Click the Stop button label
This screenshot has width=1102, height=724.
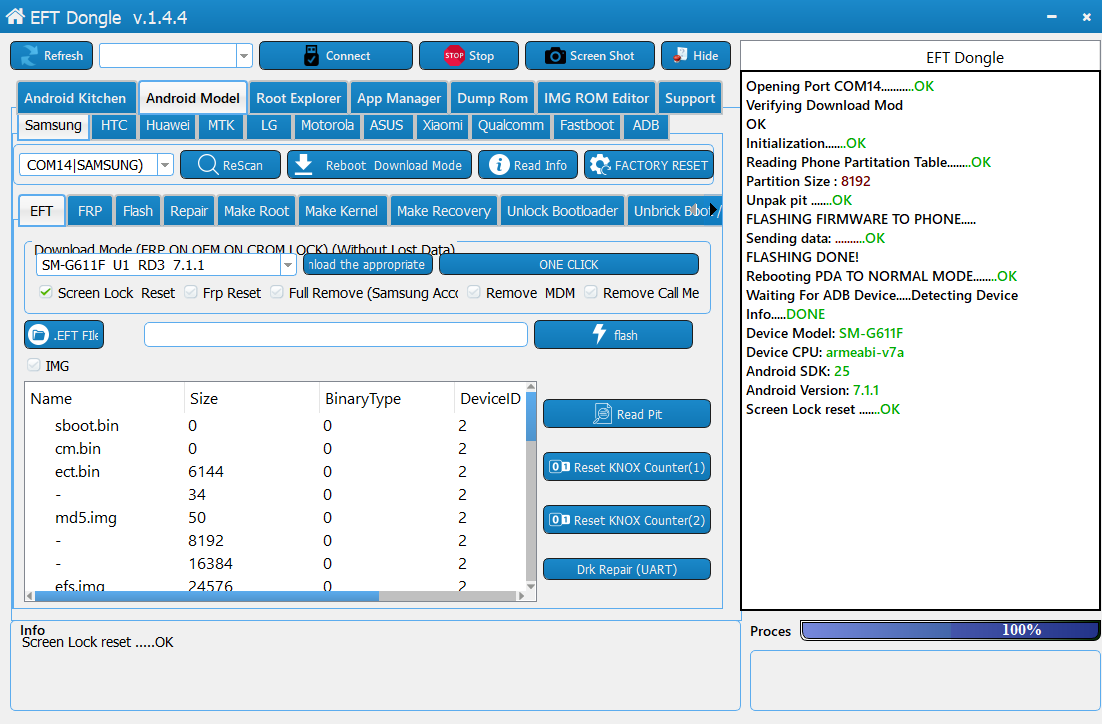[x=481, y=56]
